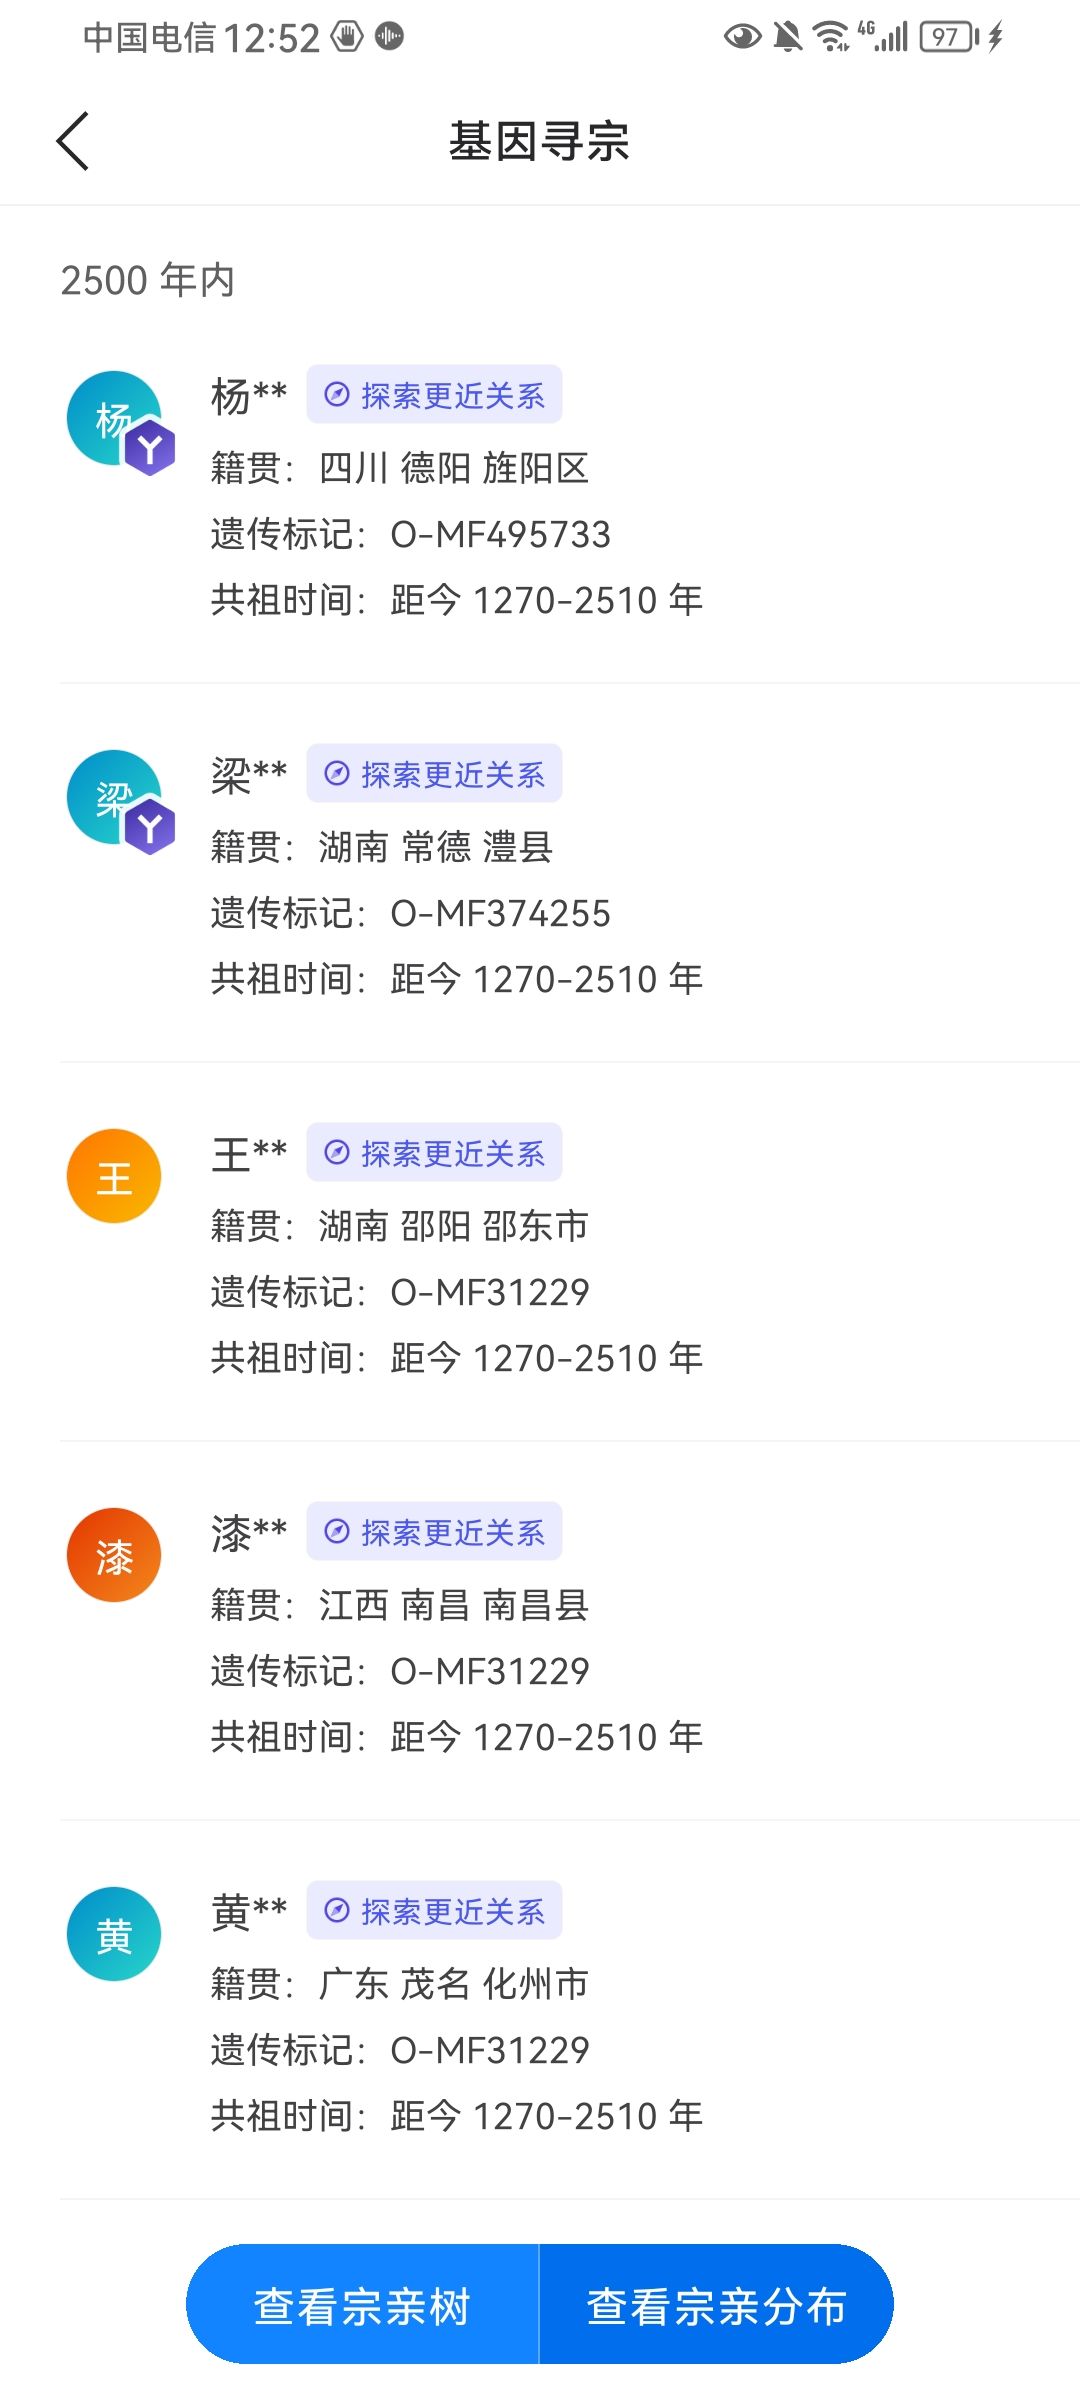Viewport: 1080px width, 2400px height.
Task: Open 杨** teal avatar with Y badge
Action: 115,419
